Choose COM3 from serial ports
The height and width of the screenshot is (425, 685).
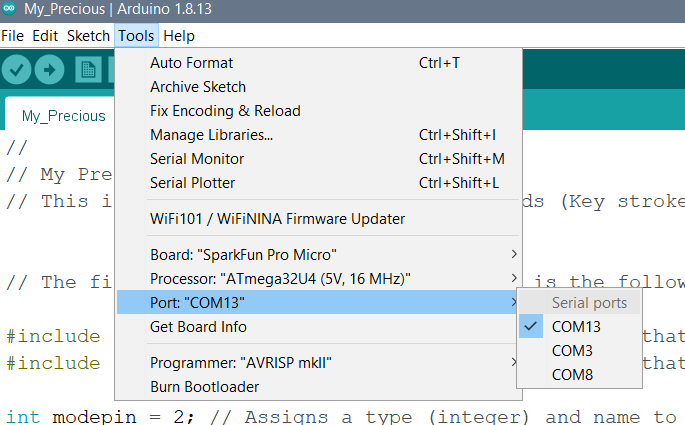(572, 351)
